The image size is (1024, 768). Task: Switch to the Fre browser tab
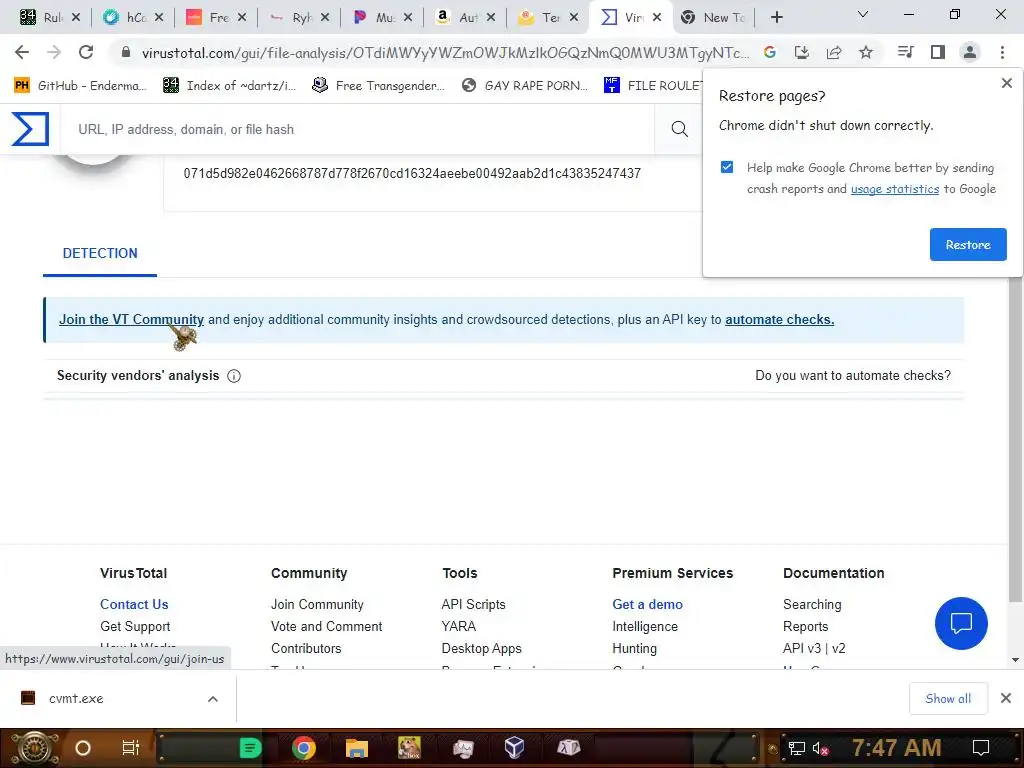[x=216, y=18]
